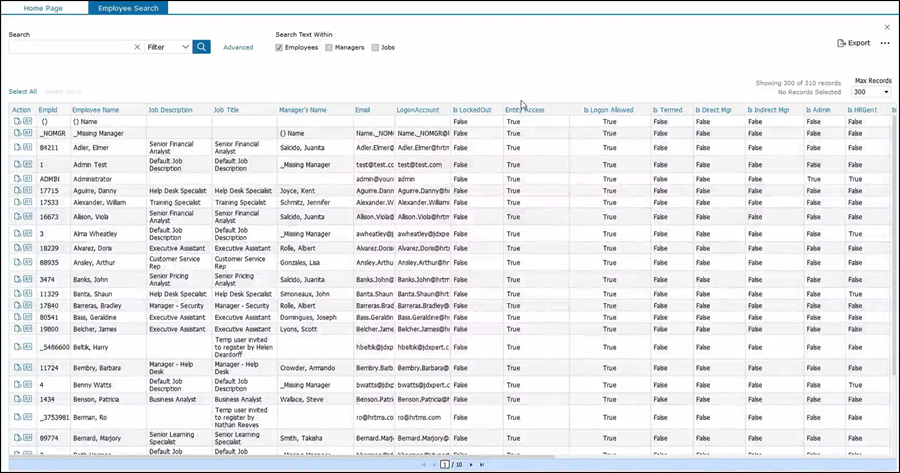Uncheck the Employees checkbox
The height and width of the screenshot is (473, 900).
pos(280,47)
